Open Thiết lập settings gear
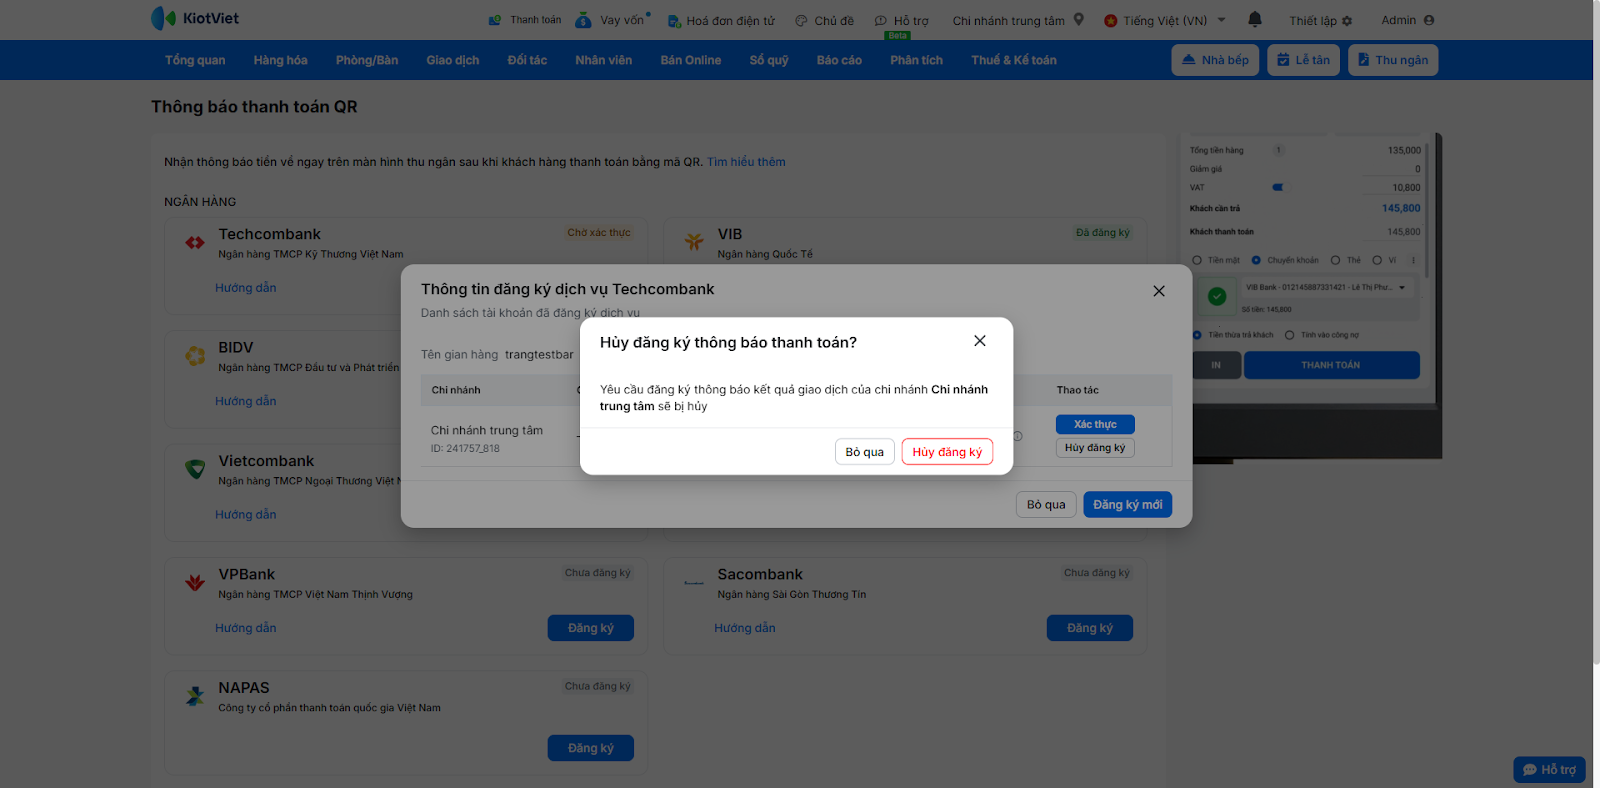Viewport: 1600px width, 788px height. click(1321, 20)
